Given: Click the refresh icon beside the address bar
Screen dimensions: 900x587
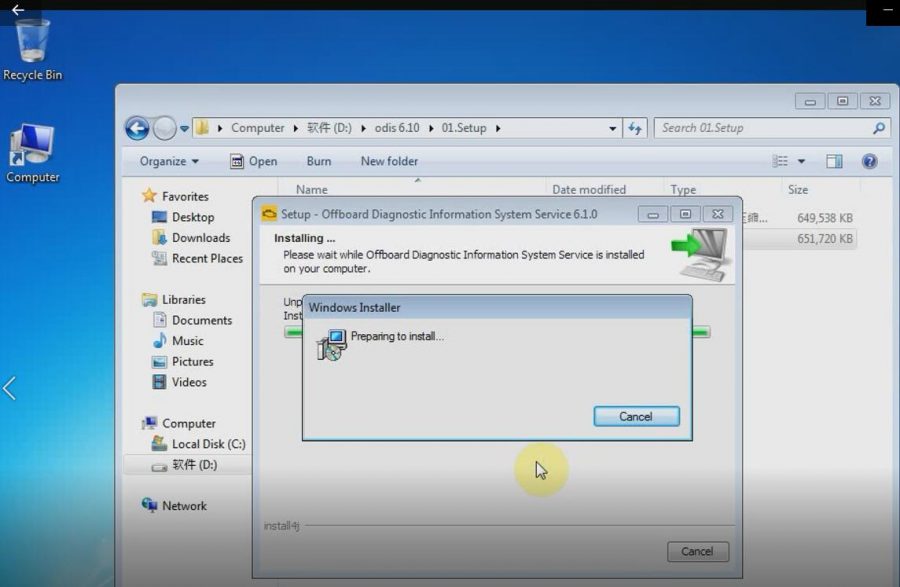Looking at the screenshot, I should pyautogui.click(x=635, y=128).
